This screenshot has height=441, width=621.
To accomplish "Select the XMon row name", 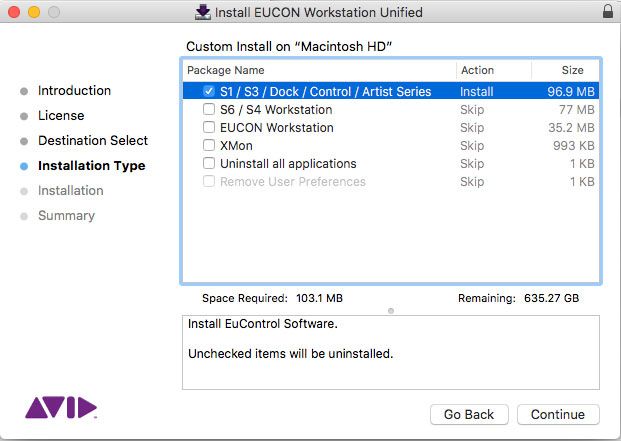I will (236, 146).
